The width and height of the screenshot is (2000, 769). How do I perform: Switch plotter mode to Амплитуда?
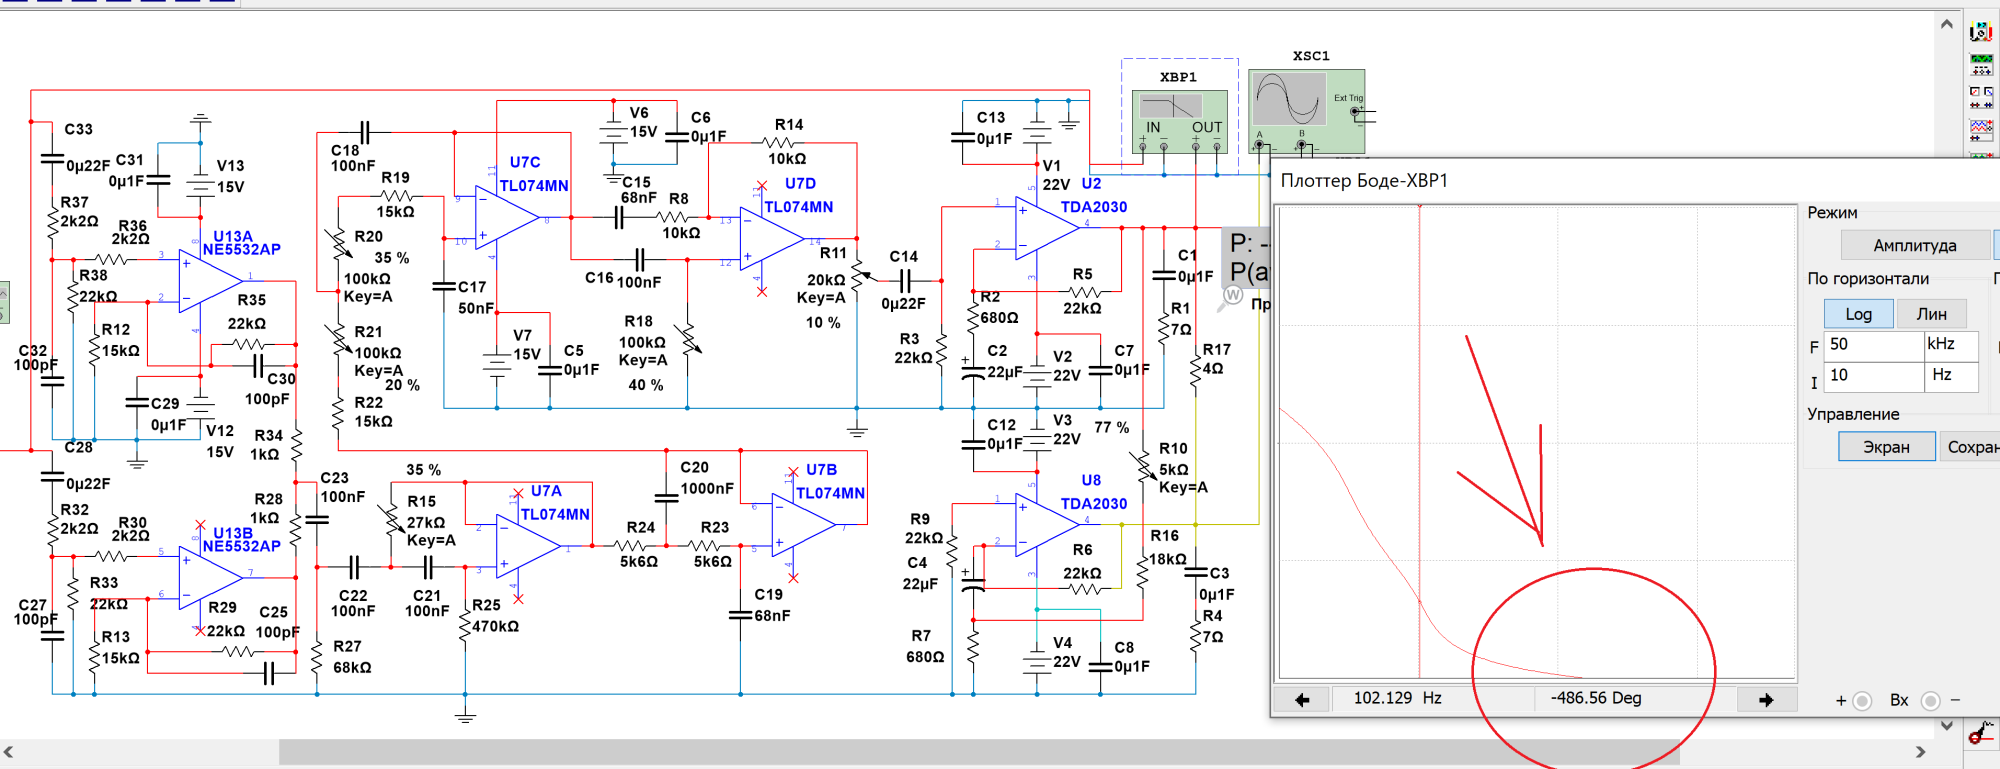tap(1915, 246)
